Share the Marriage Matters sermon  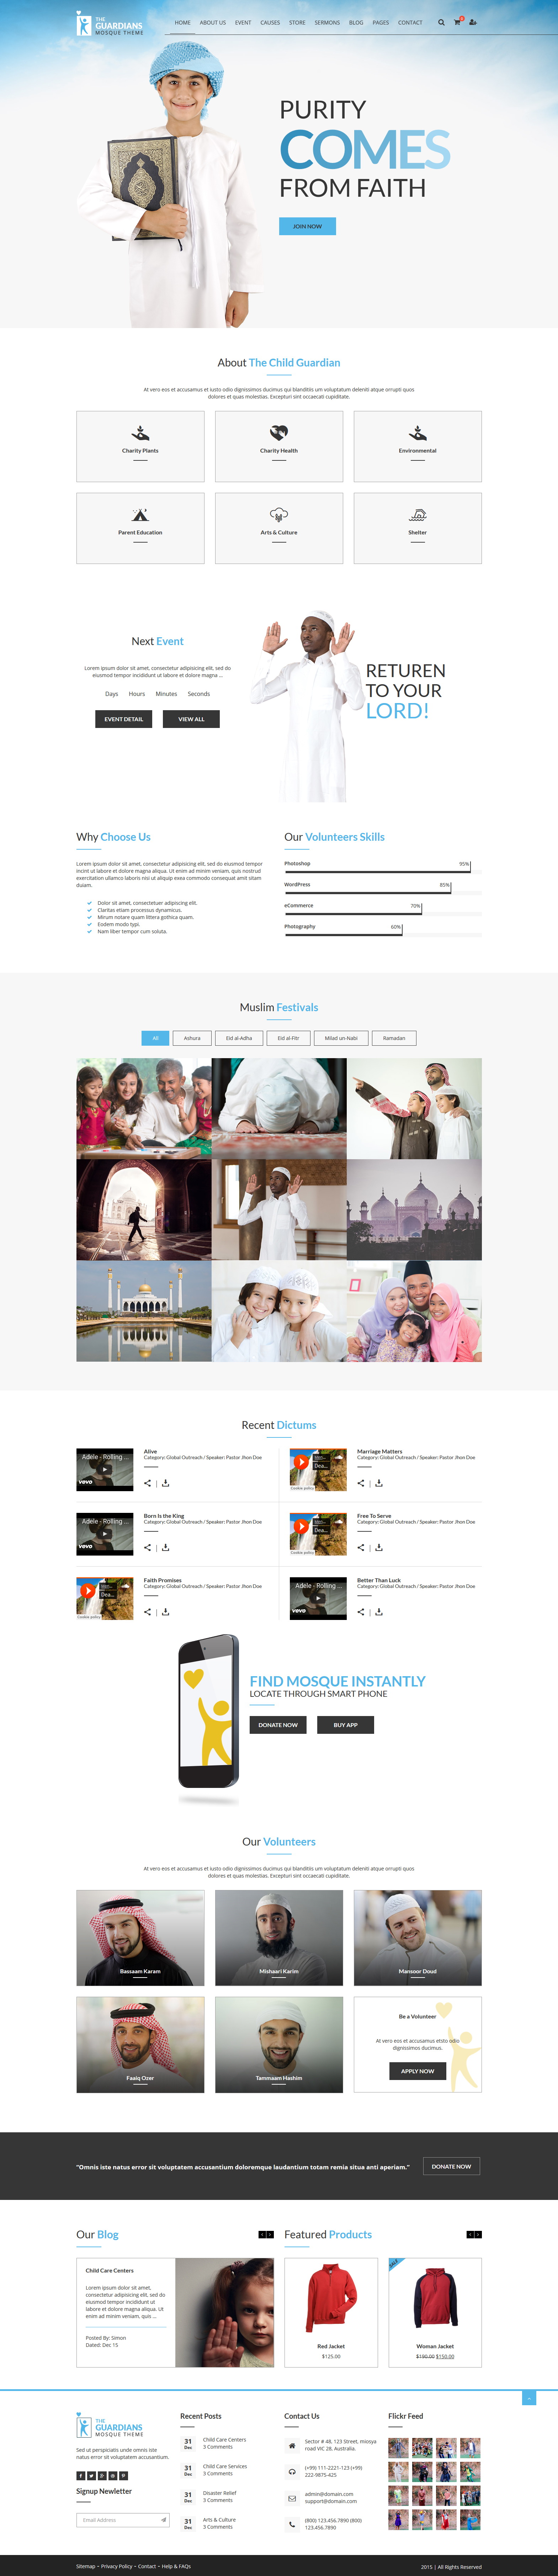point(361,1483)
